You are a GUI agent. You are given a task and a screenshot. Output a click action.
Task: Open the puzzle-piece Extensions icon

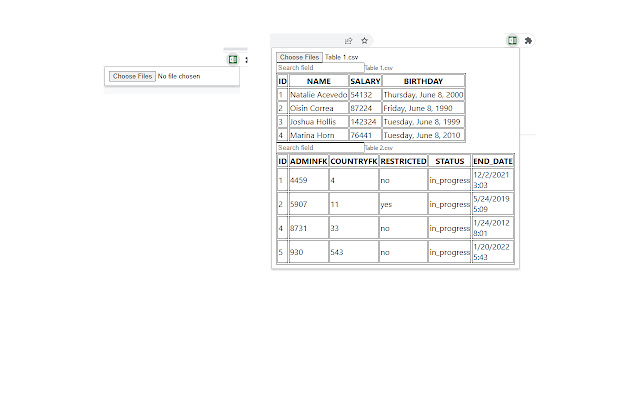(x=528, y=40)
